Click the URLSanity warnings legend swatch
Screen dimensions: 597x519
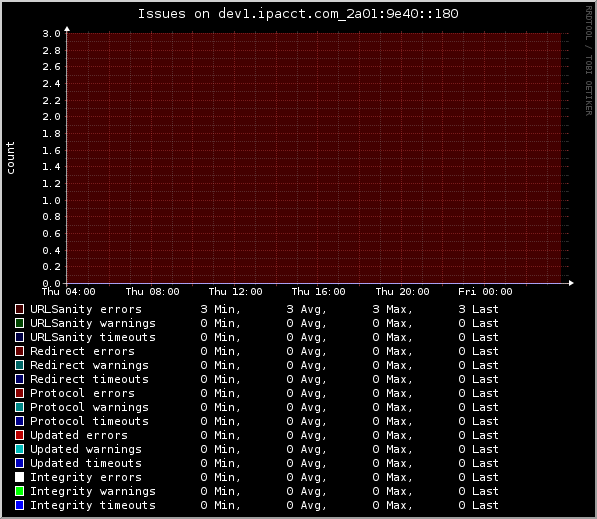19,323
